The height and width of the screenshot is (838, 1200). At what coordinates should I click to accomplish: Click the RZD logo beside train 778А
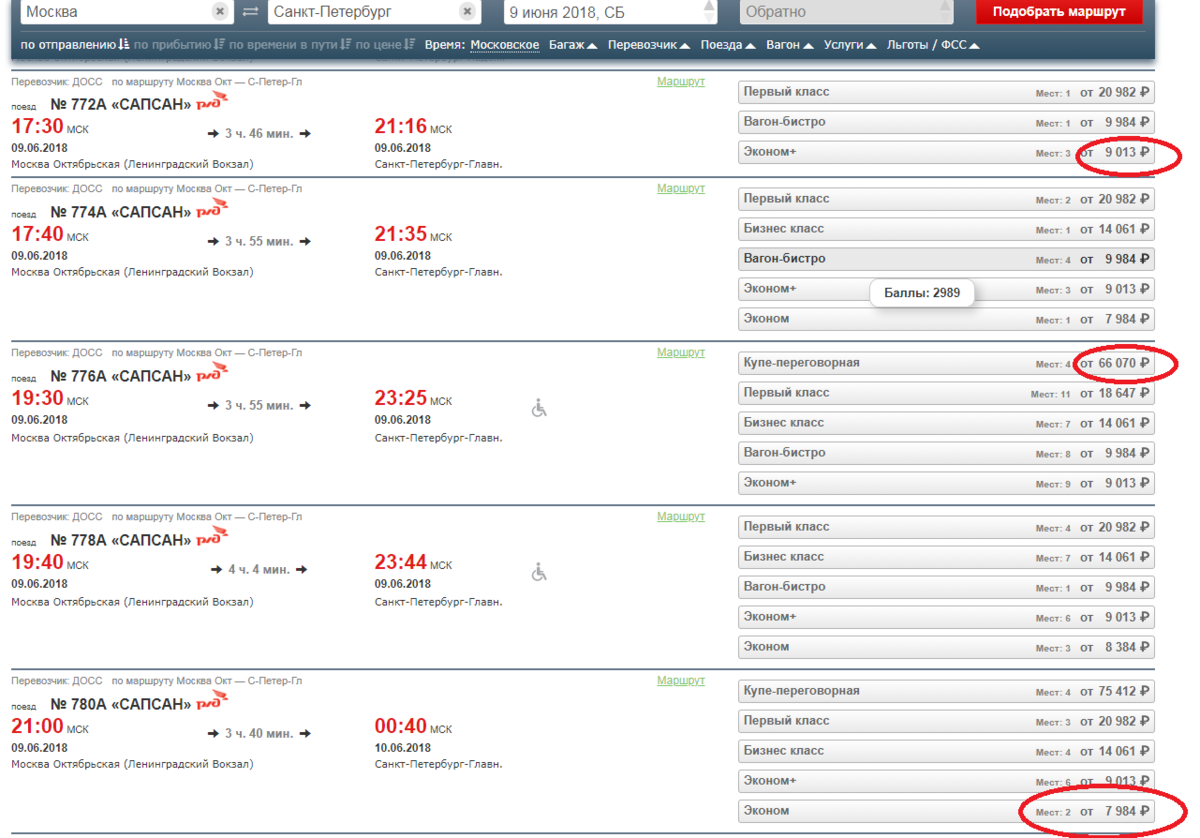point(212,537)
